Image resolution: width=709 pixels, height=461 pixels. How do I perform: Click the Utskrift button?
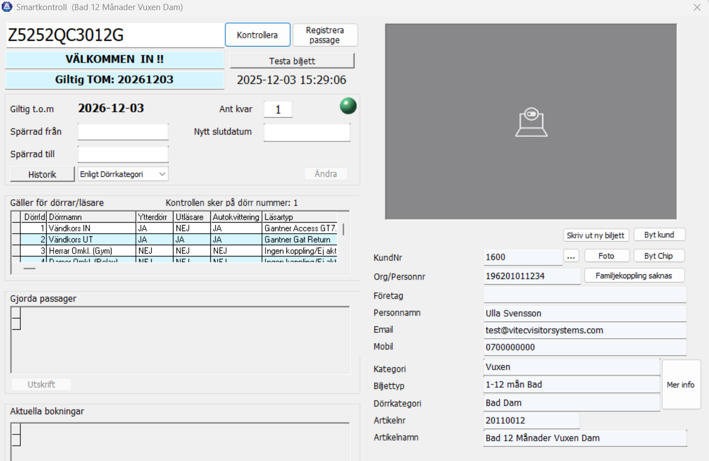pyautogui.click(x=41, y=384)
